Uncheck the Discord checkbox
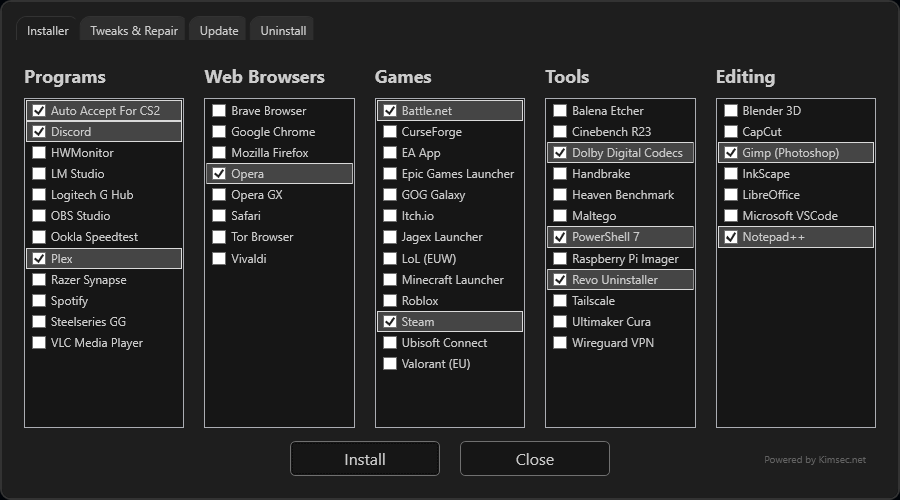900x500 pixels. [x=39, y=131]
